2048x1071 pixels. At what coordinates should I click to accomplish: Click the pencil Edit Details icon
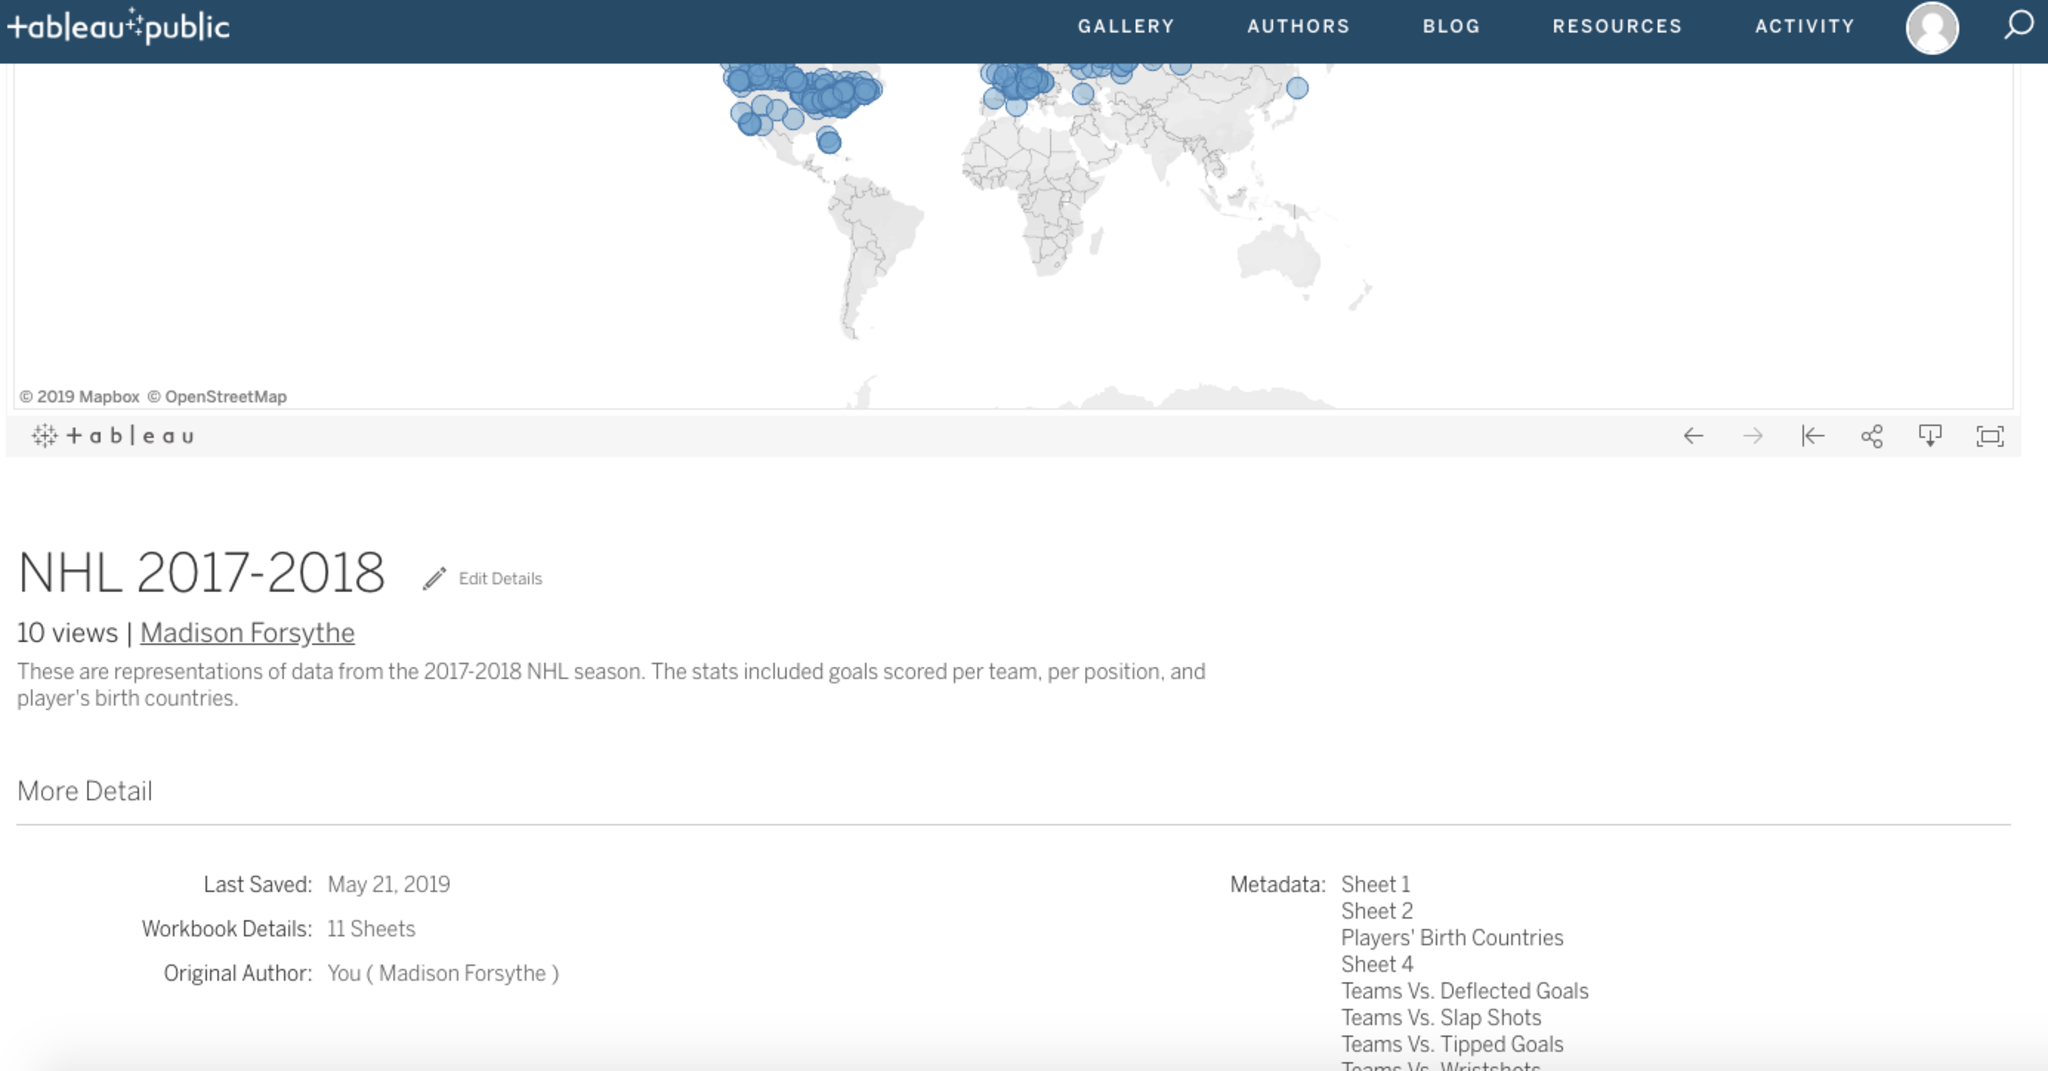(433, 579)
